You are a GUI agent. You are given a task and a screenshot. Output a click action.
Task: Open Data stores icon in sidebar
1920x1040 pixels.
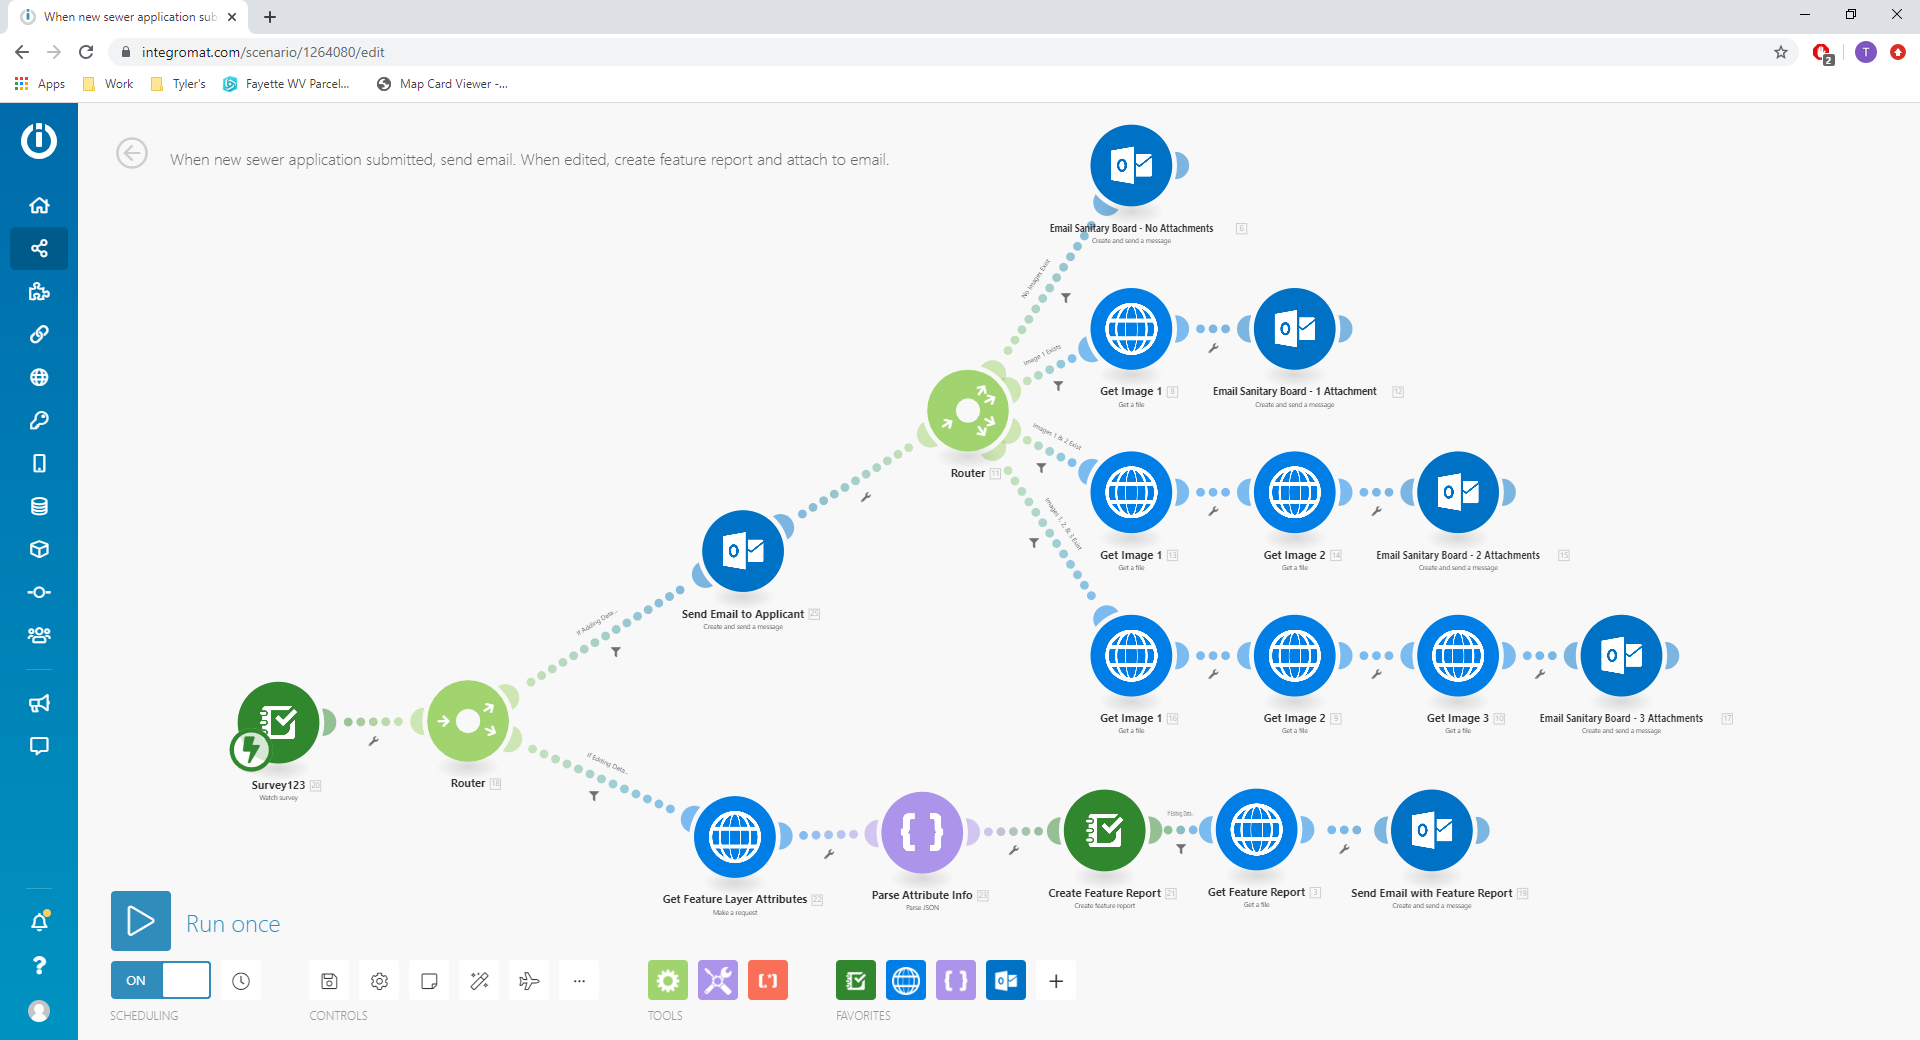point(39,506)
